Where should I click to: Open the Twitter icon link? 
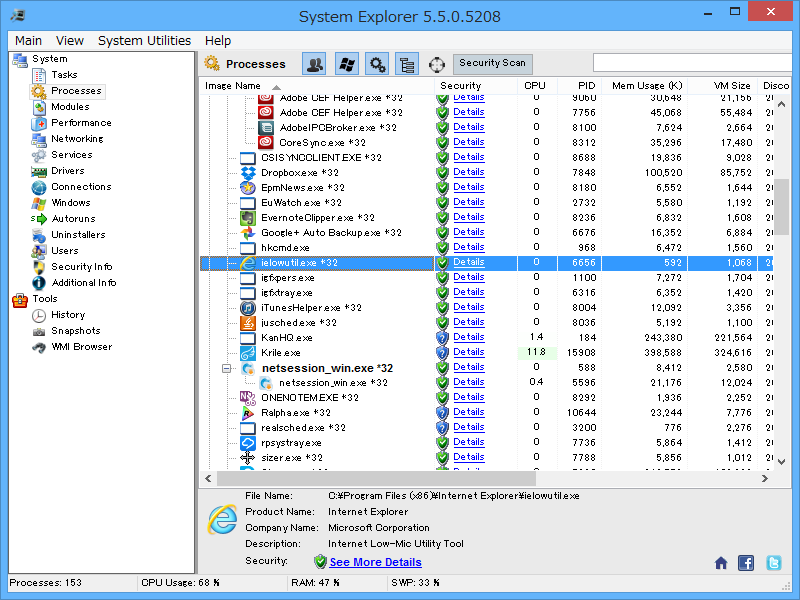[773, 563]
